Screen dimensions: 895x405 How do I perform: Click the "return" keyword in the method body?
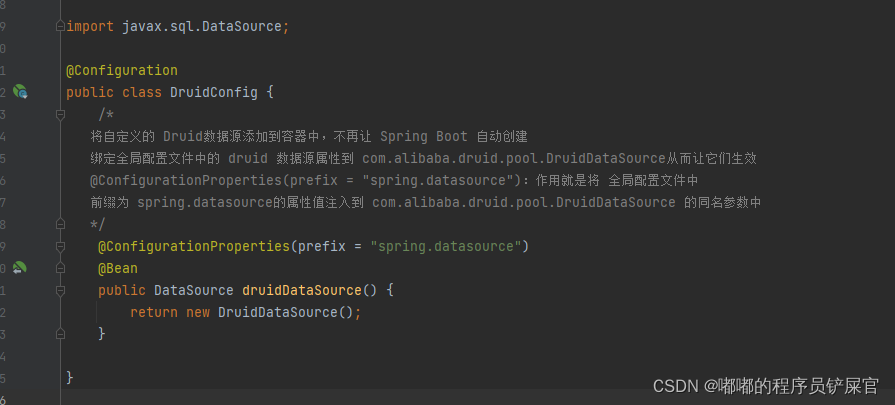click(x=153, y=312)
